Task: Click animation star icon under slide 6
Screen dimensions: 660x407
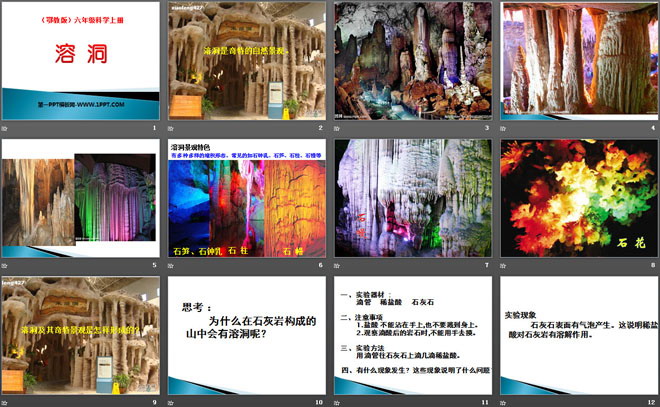Action: coord(170,266)
